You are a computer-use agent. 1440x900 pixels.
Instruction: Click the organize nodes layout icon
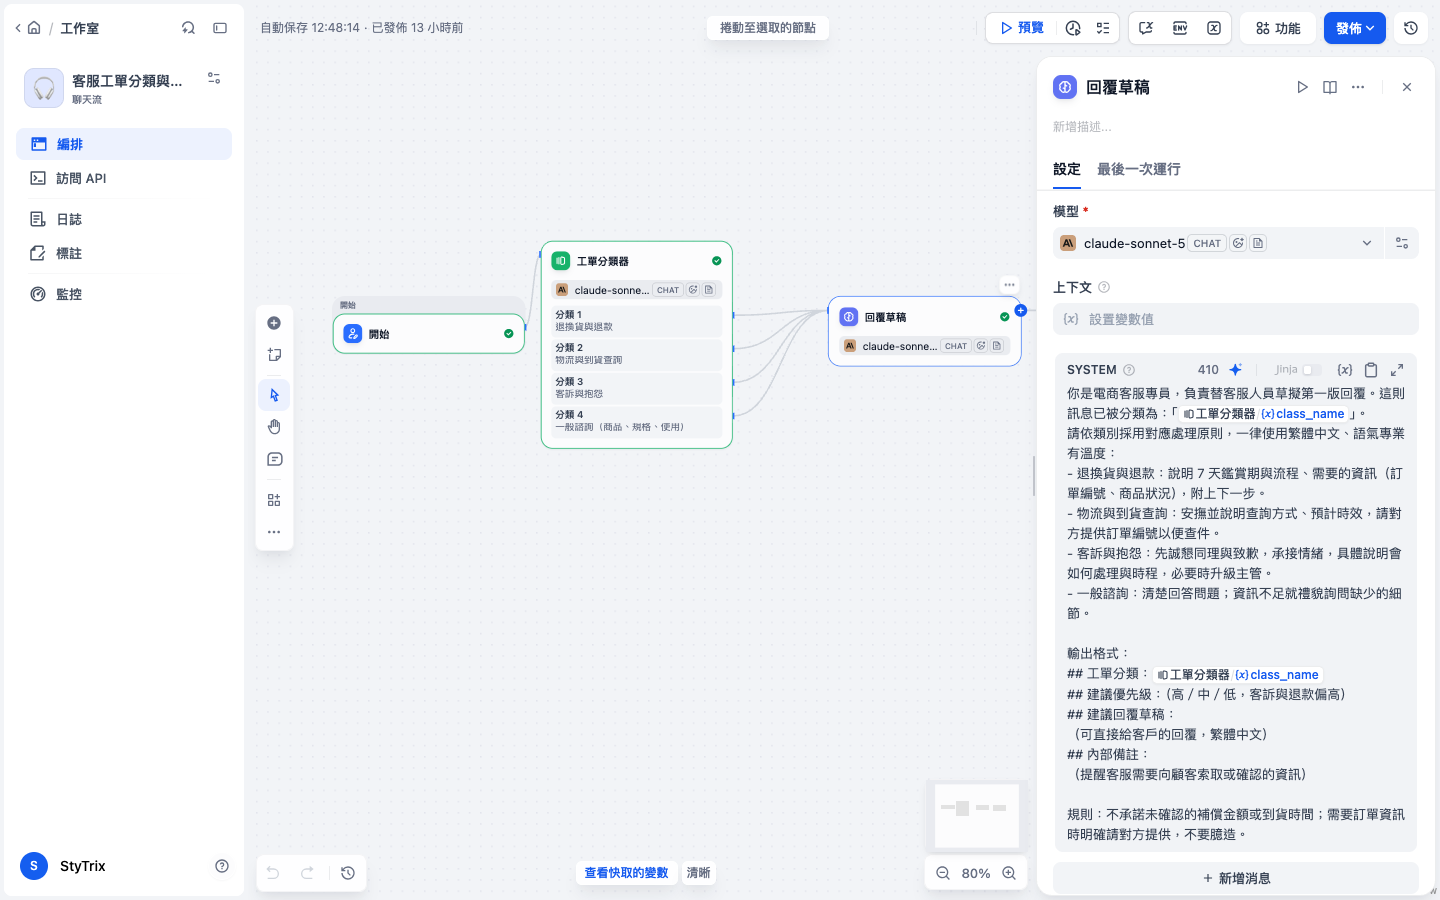click(274, 500)
